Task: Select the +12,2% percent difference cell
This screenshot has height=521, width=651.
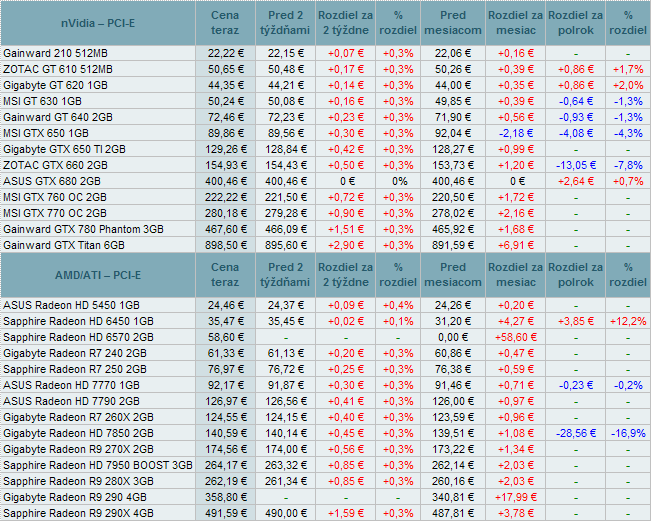Action: [x=627, y=321]
